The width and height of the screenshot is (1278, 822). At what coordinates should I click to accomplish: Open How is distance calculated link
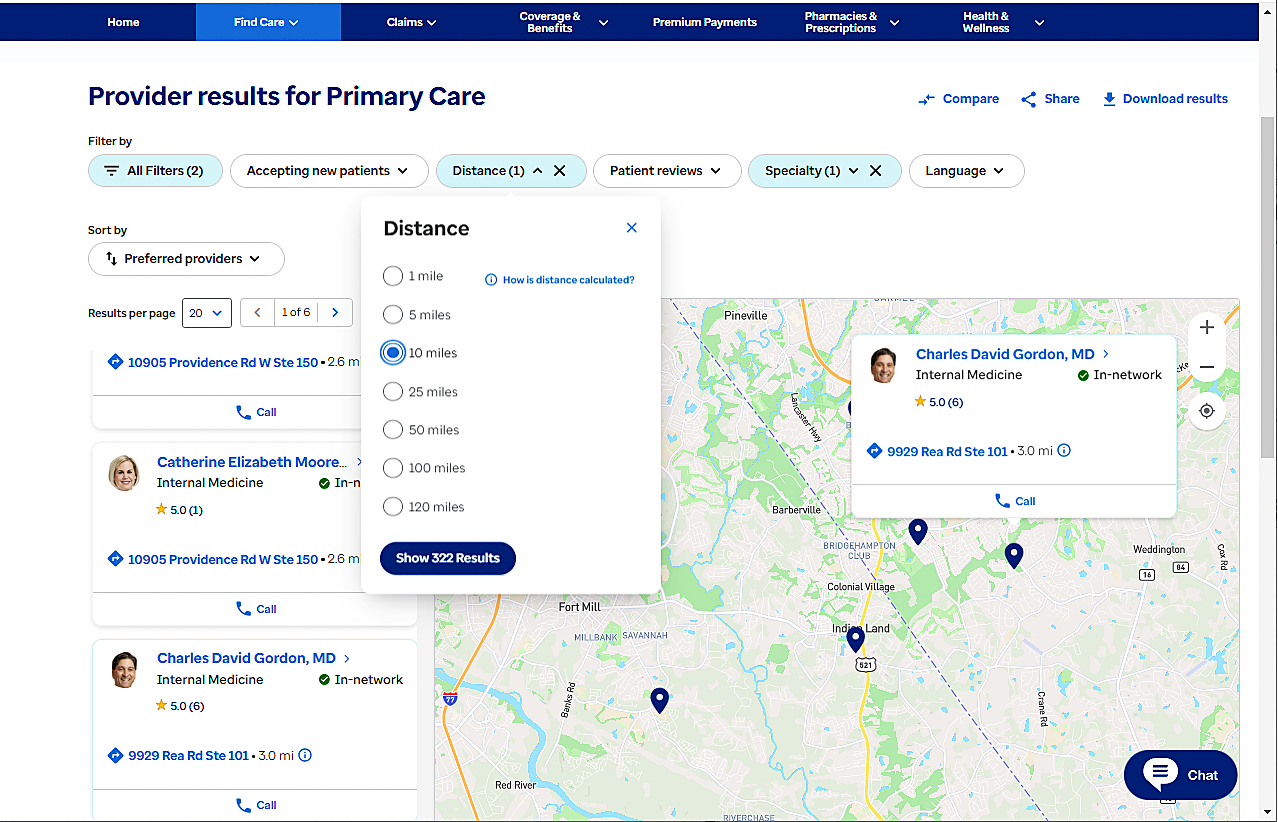[x=568, y=280]
